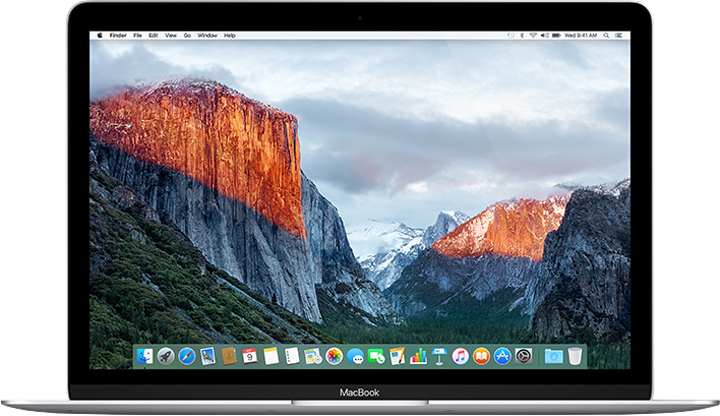This screenshot has width=720, height=416.
Task: Open Launchpad rocket icon in Dock
Action: (x=166, y=356)
